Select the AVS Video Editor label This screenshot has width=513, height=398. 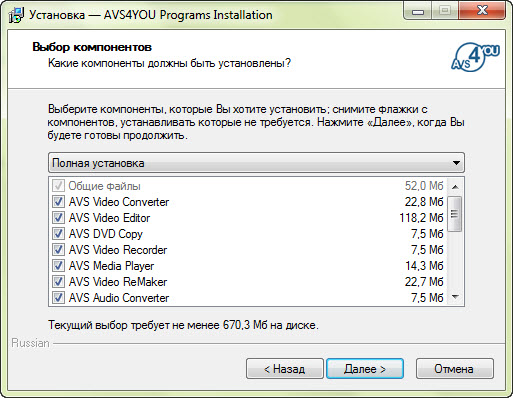tap(109, 218)
